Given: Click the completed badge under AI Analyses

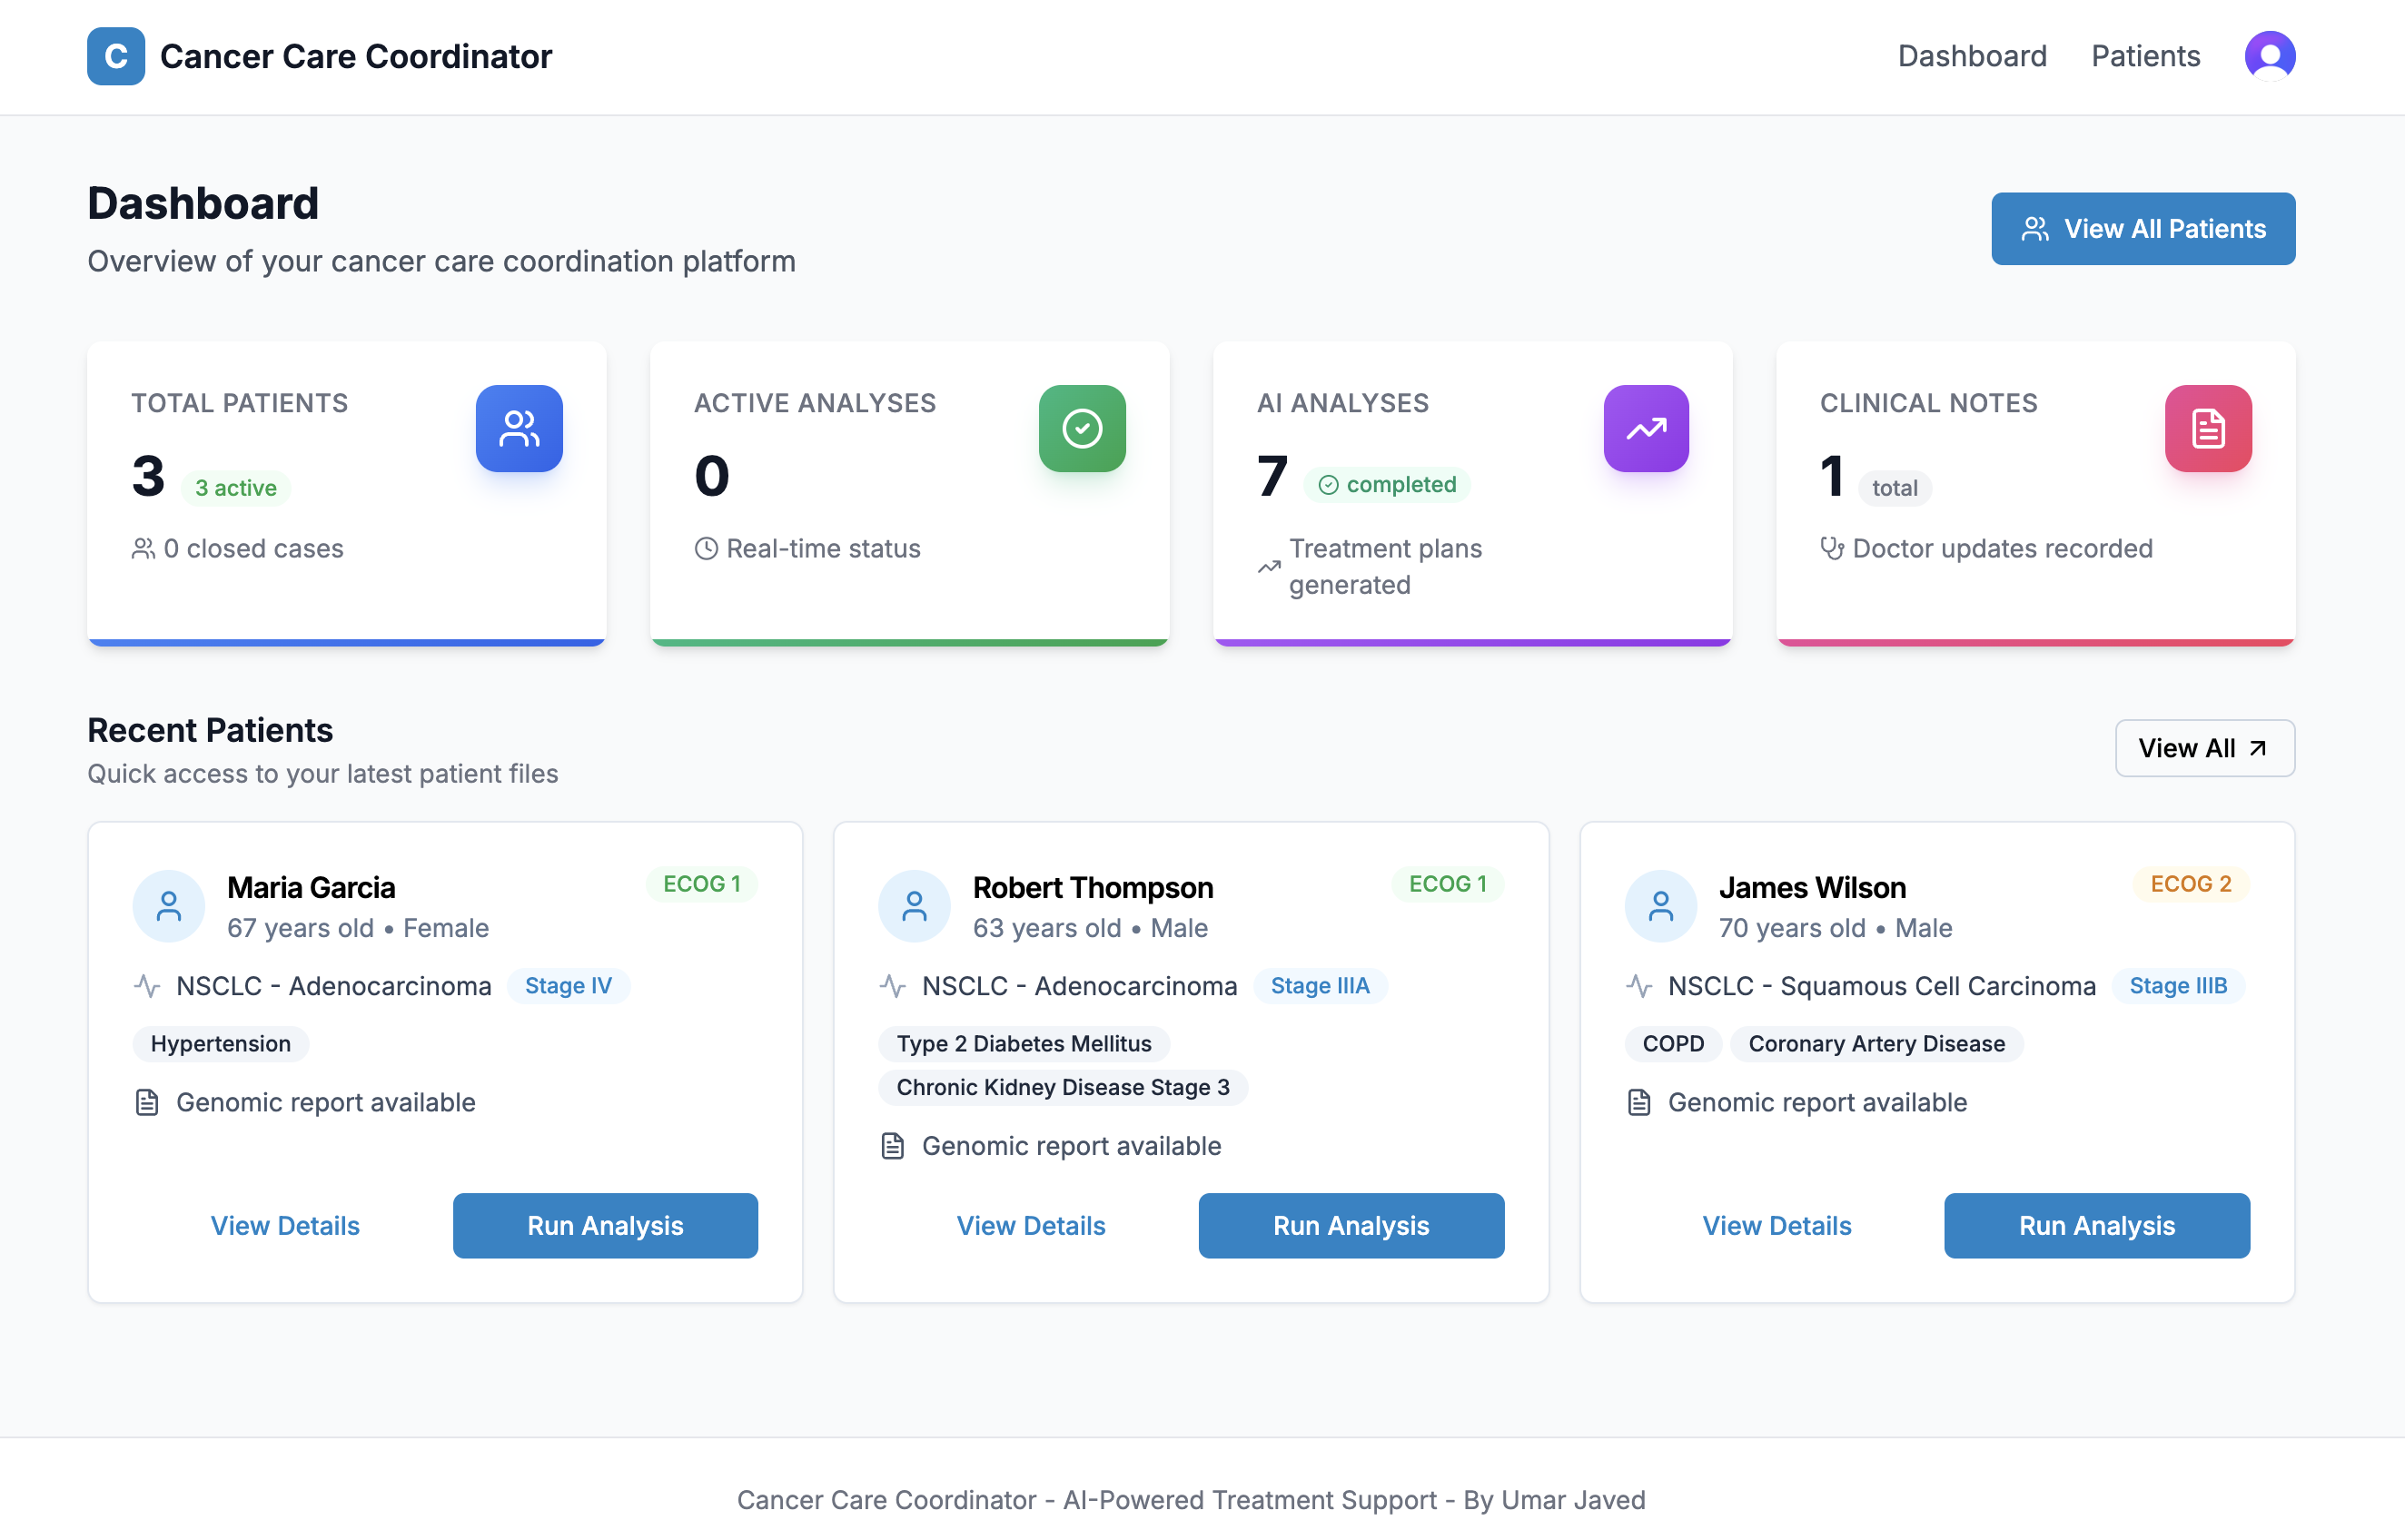Looking at the screenshot, I should click(1386, 484).
